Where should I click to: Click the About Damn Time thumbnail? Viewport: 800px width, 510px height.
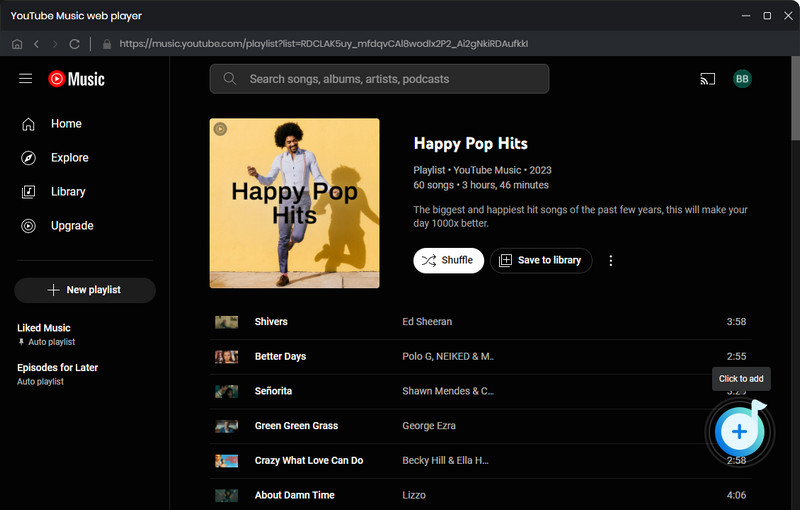(x=227, y=495)
